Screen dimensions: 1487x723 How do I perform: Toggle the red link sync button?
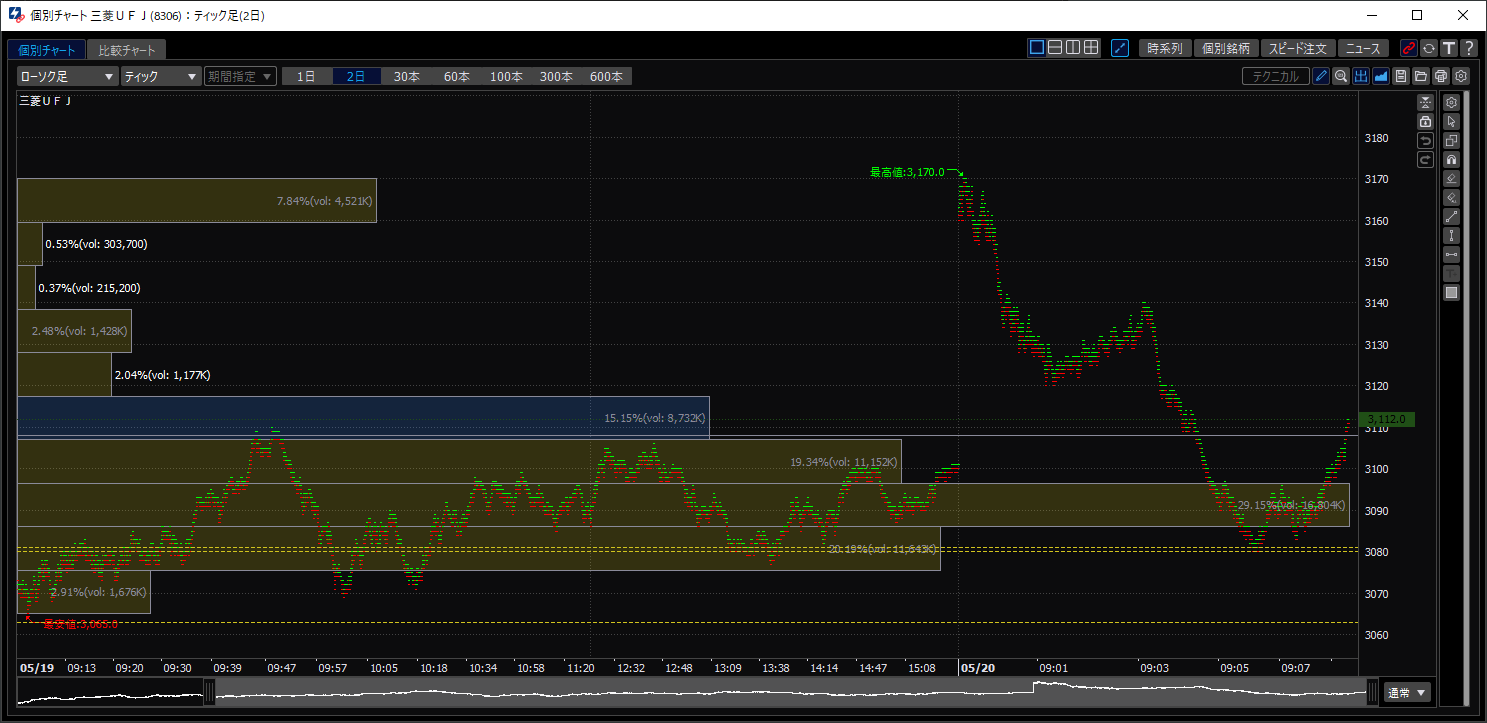click(x=1409, y=48)
